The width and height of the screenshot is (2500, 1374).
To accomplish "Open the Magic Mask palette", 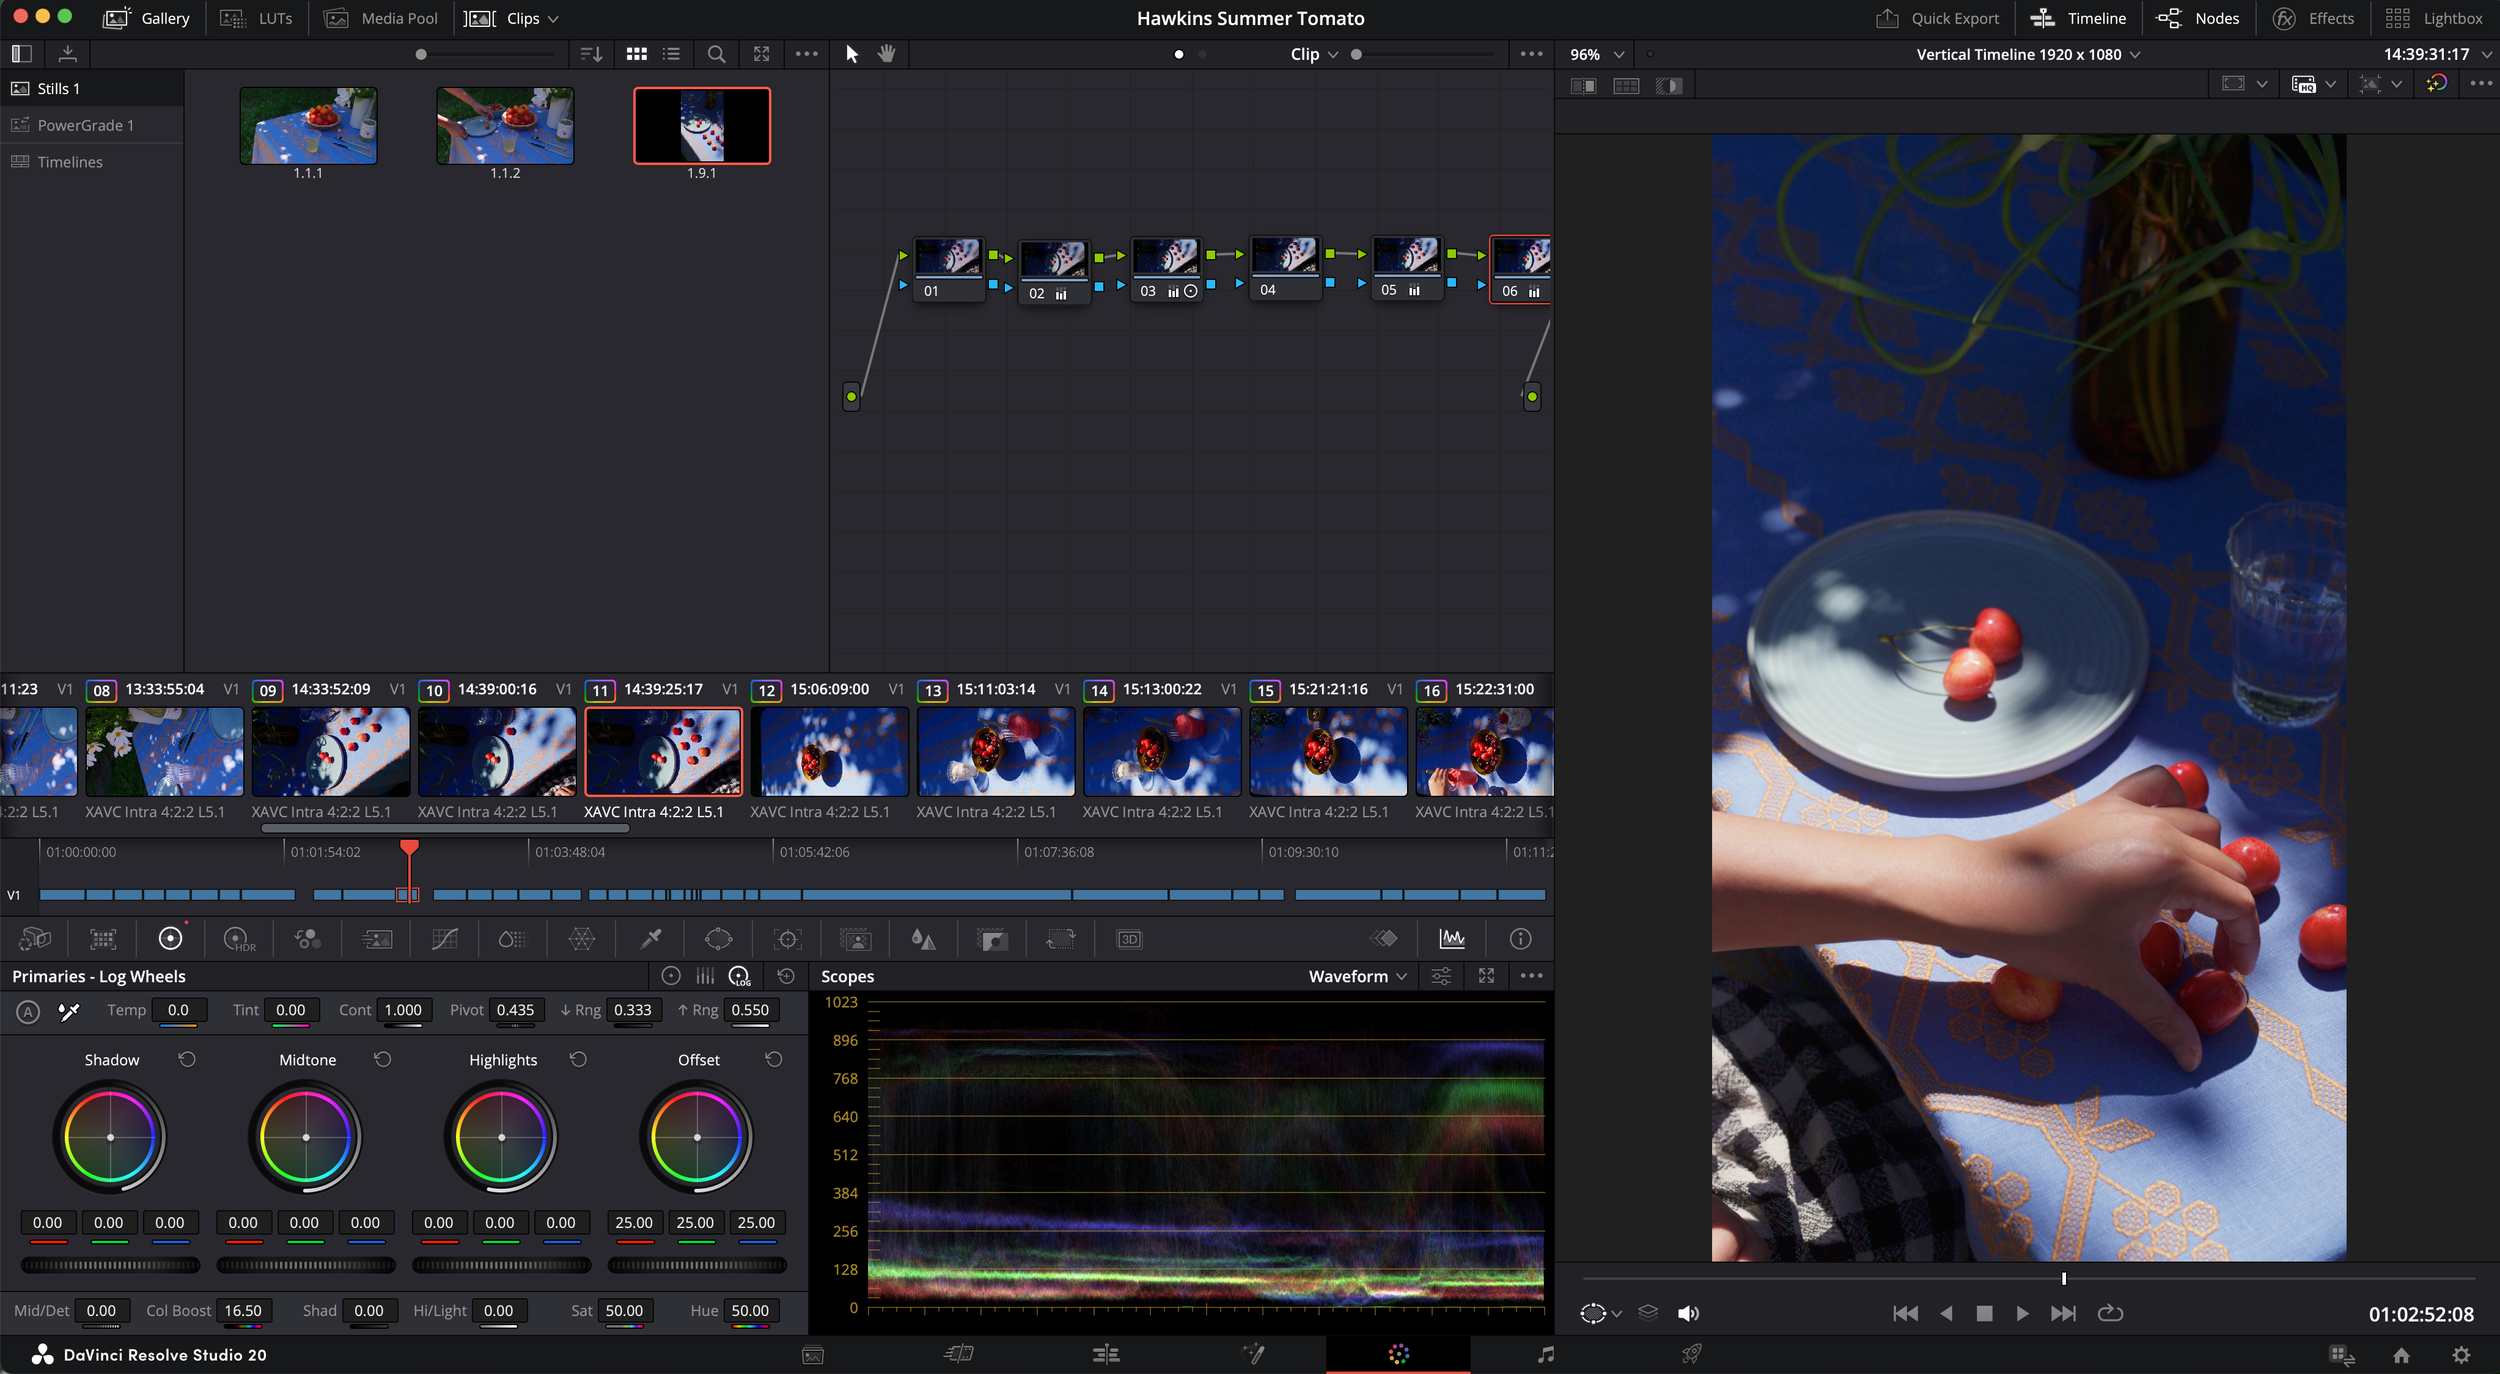I will 855,939.
